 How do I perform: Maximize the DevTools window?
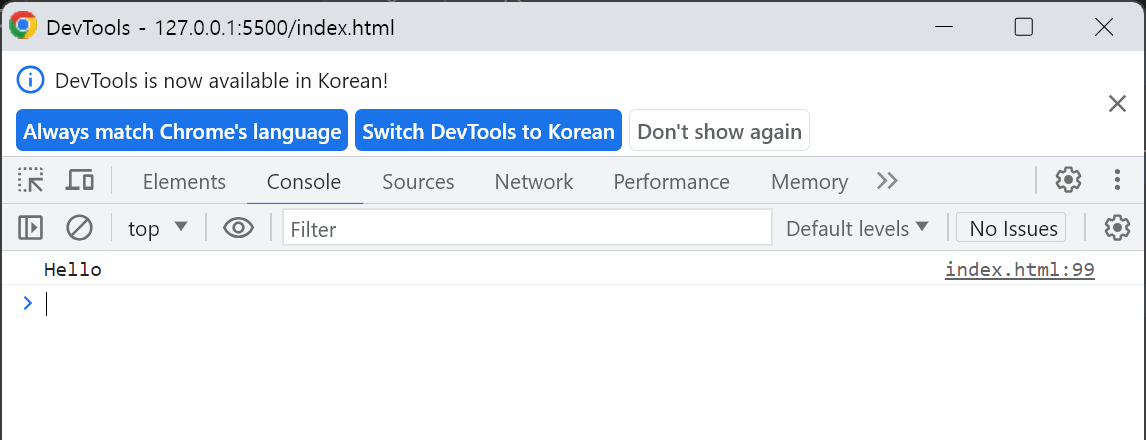click(1024, 27)
